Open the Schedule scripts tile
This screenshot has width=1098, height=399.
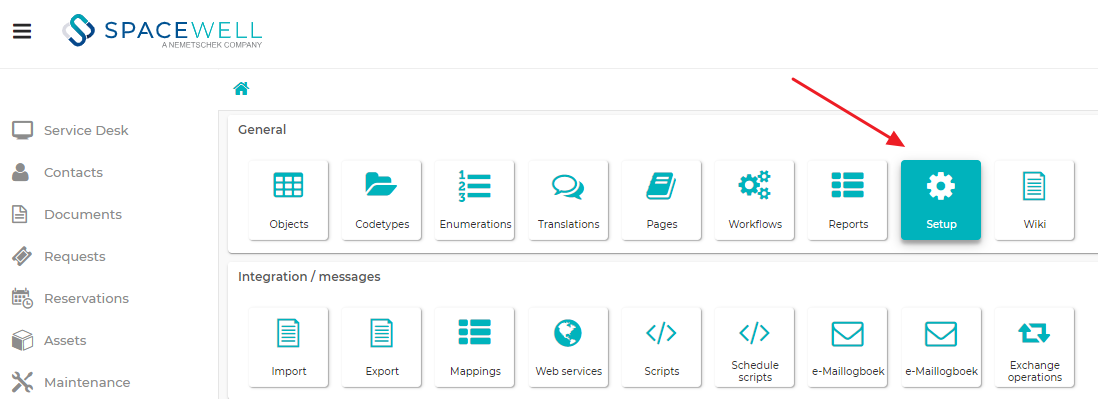point(755,347)
